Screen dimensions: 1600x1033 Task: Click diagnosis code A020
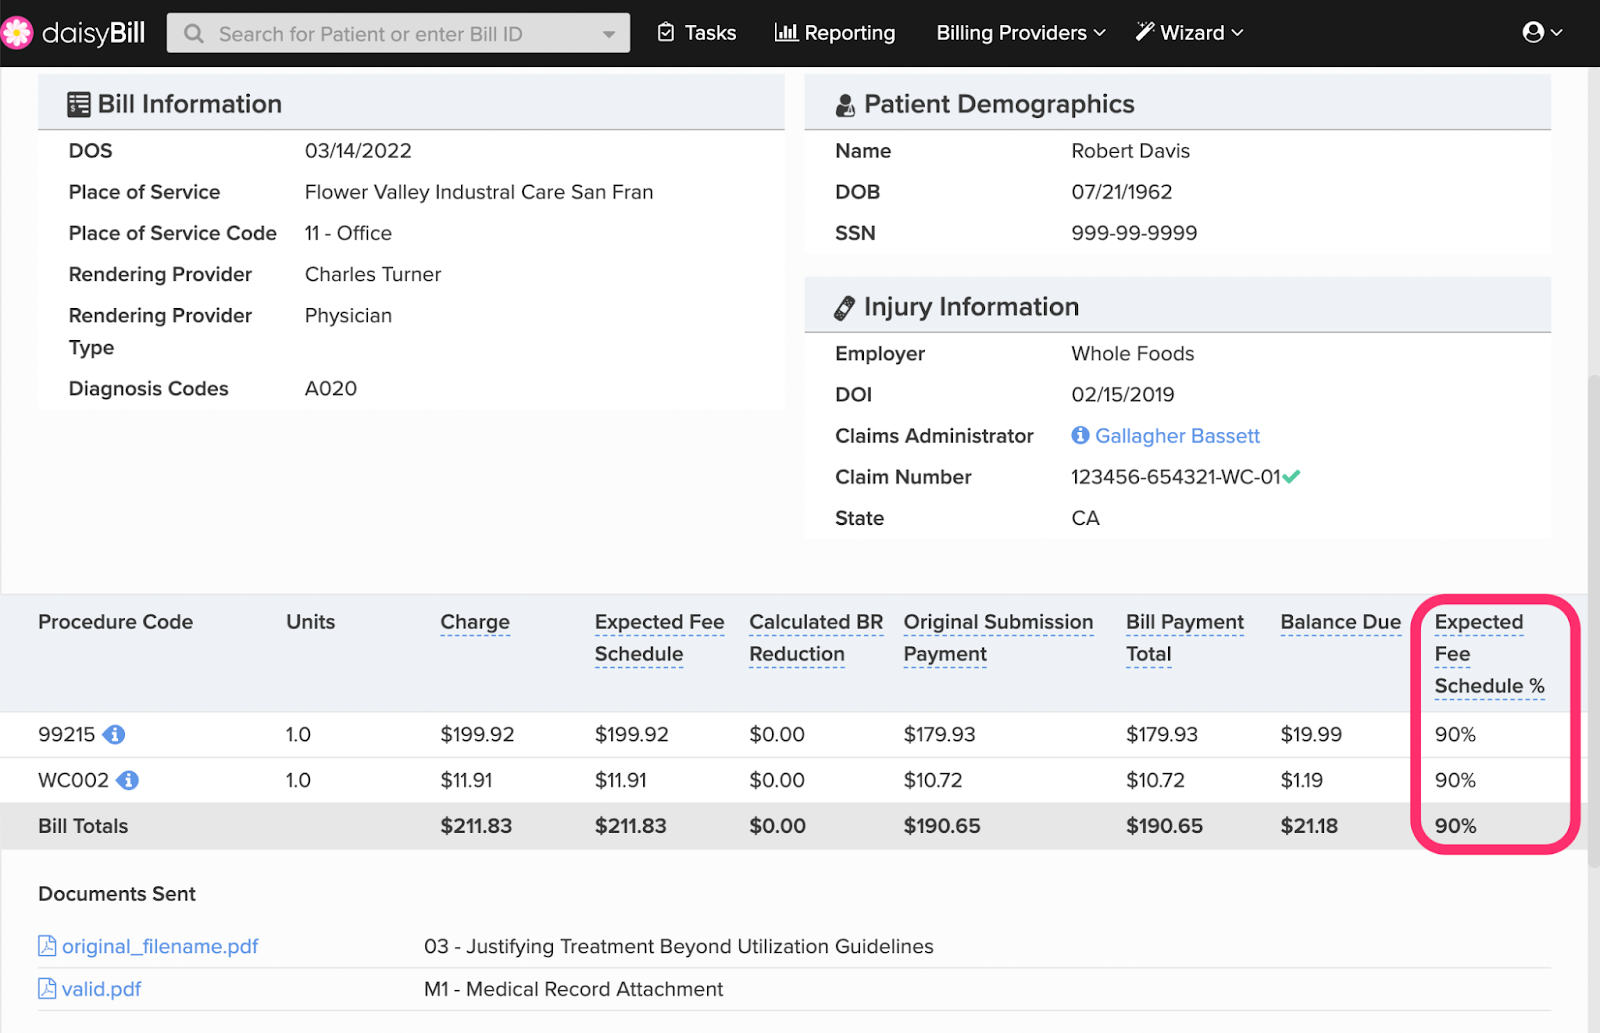pos(331,389)
